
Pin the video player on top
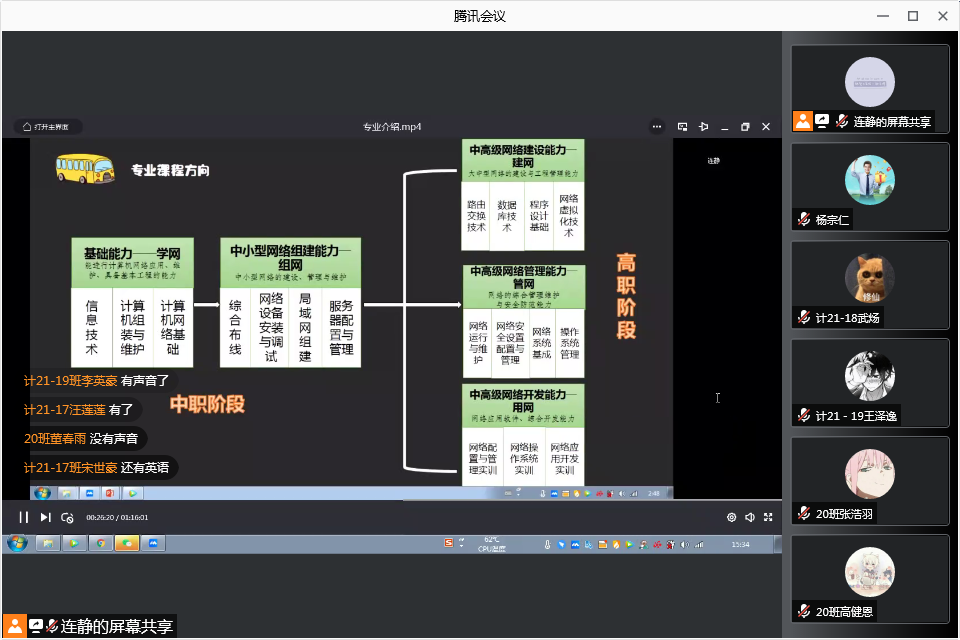coord(703,127)
